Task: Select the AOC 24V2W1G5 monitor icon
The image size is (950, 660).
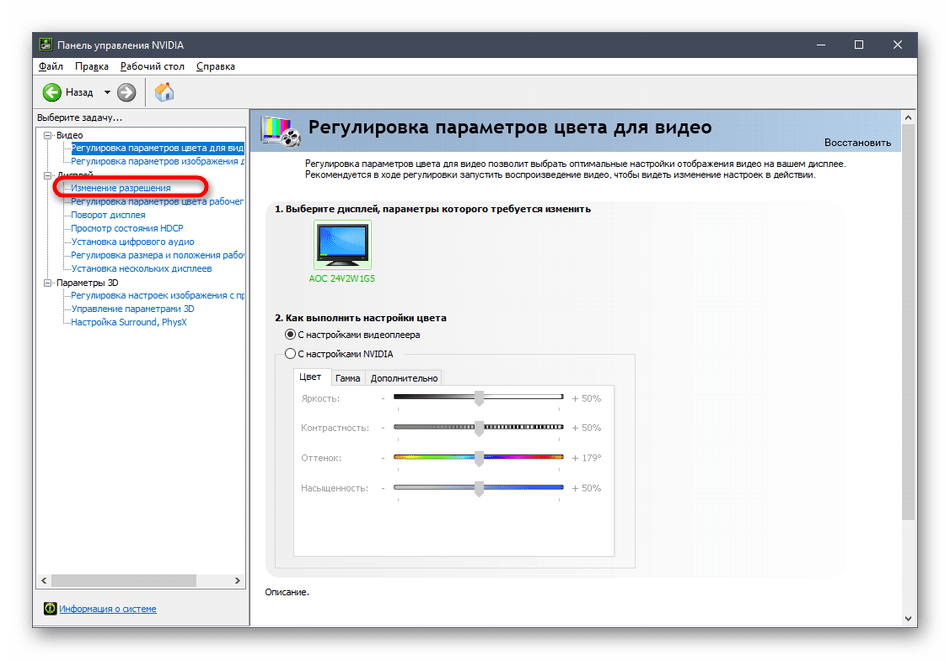Action: coord(341,245)
